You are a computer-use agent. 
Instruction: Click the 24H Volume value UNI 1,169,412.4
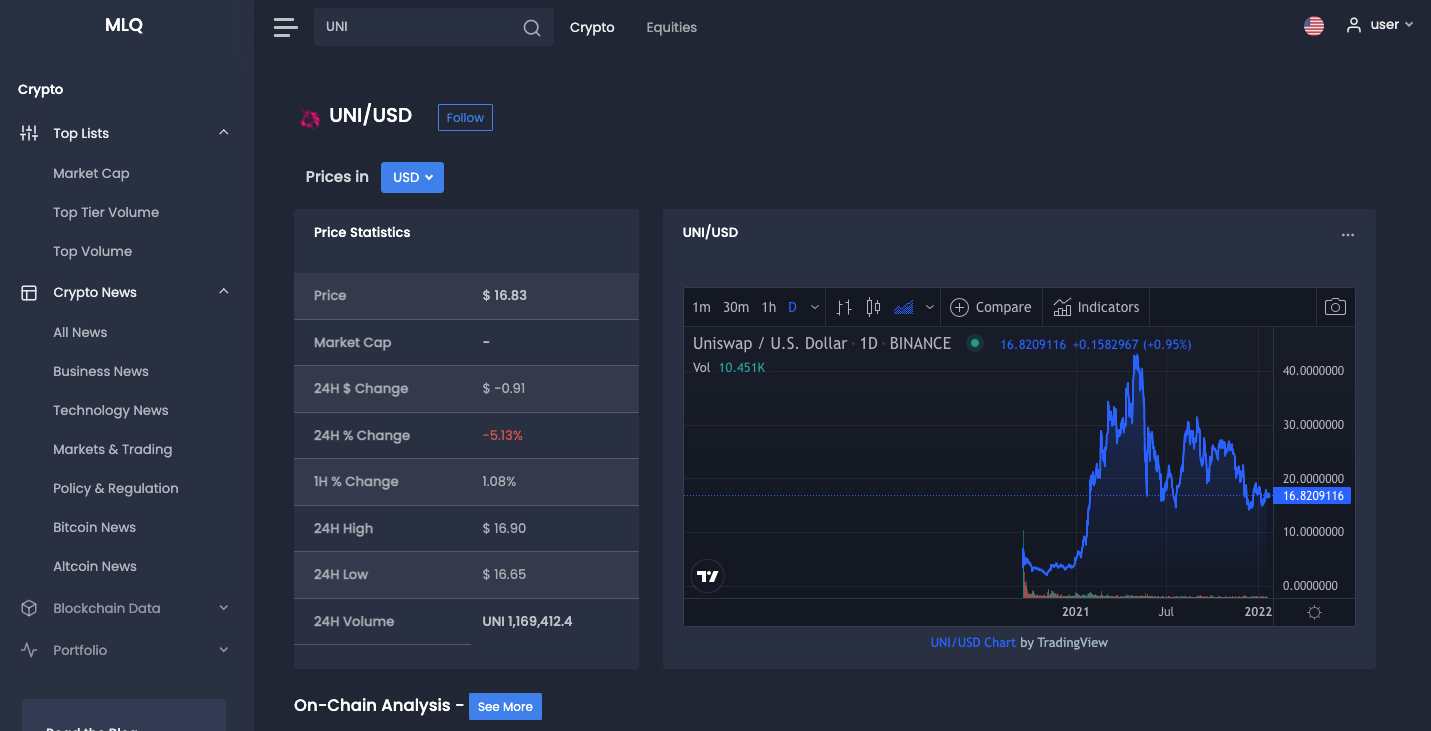point(527,621)
